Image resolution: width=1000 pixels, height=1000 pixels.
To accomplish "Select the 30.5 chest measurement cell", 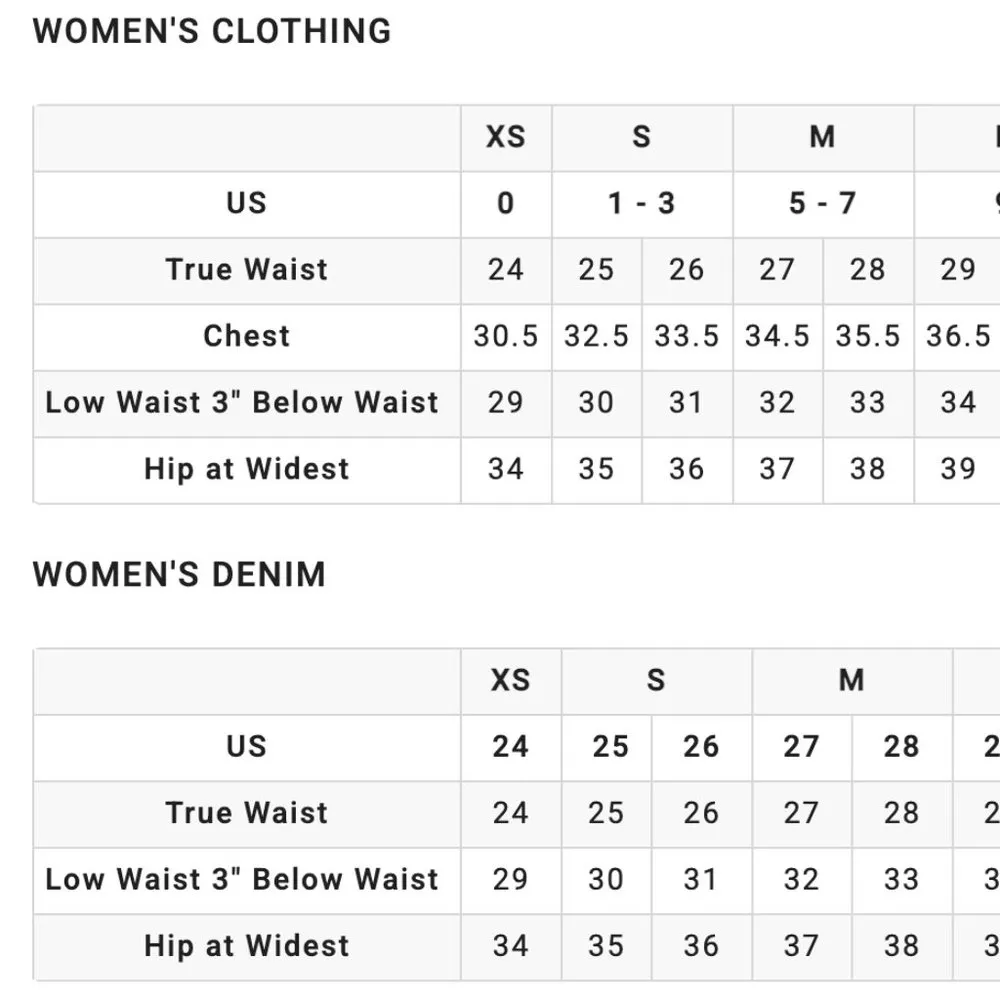I will [505, 336].
